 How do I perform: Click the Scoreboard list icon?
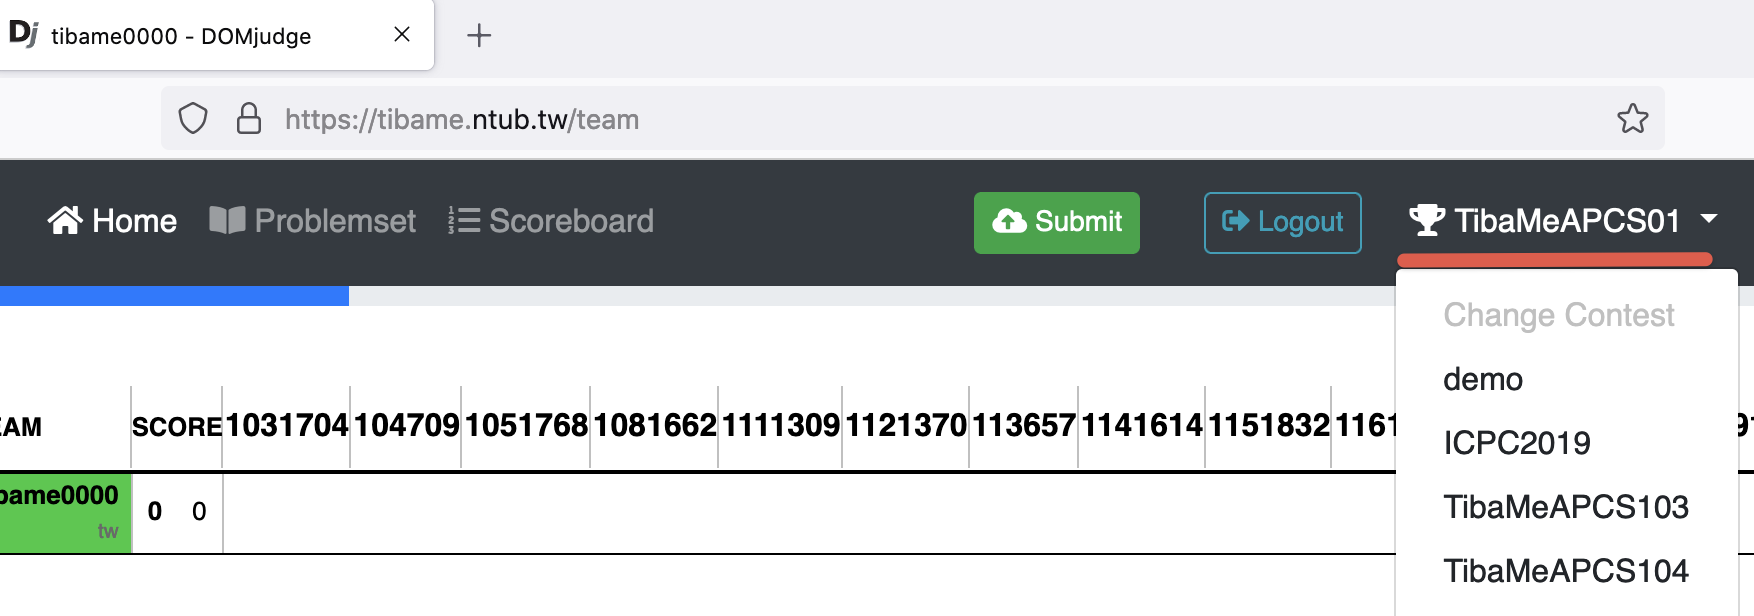tap(464, 221)
